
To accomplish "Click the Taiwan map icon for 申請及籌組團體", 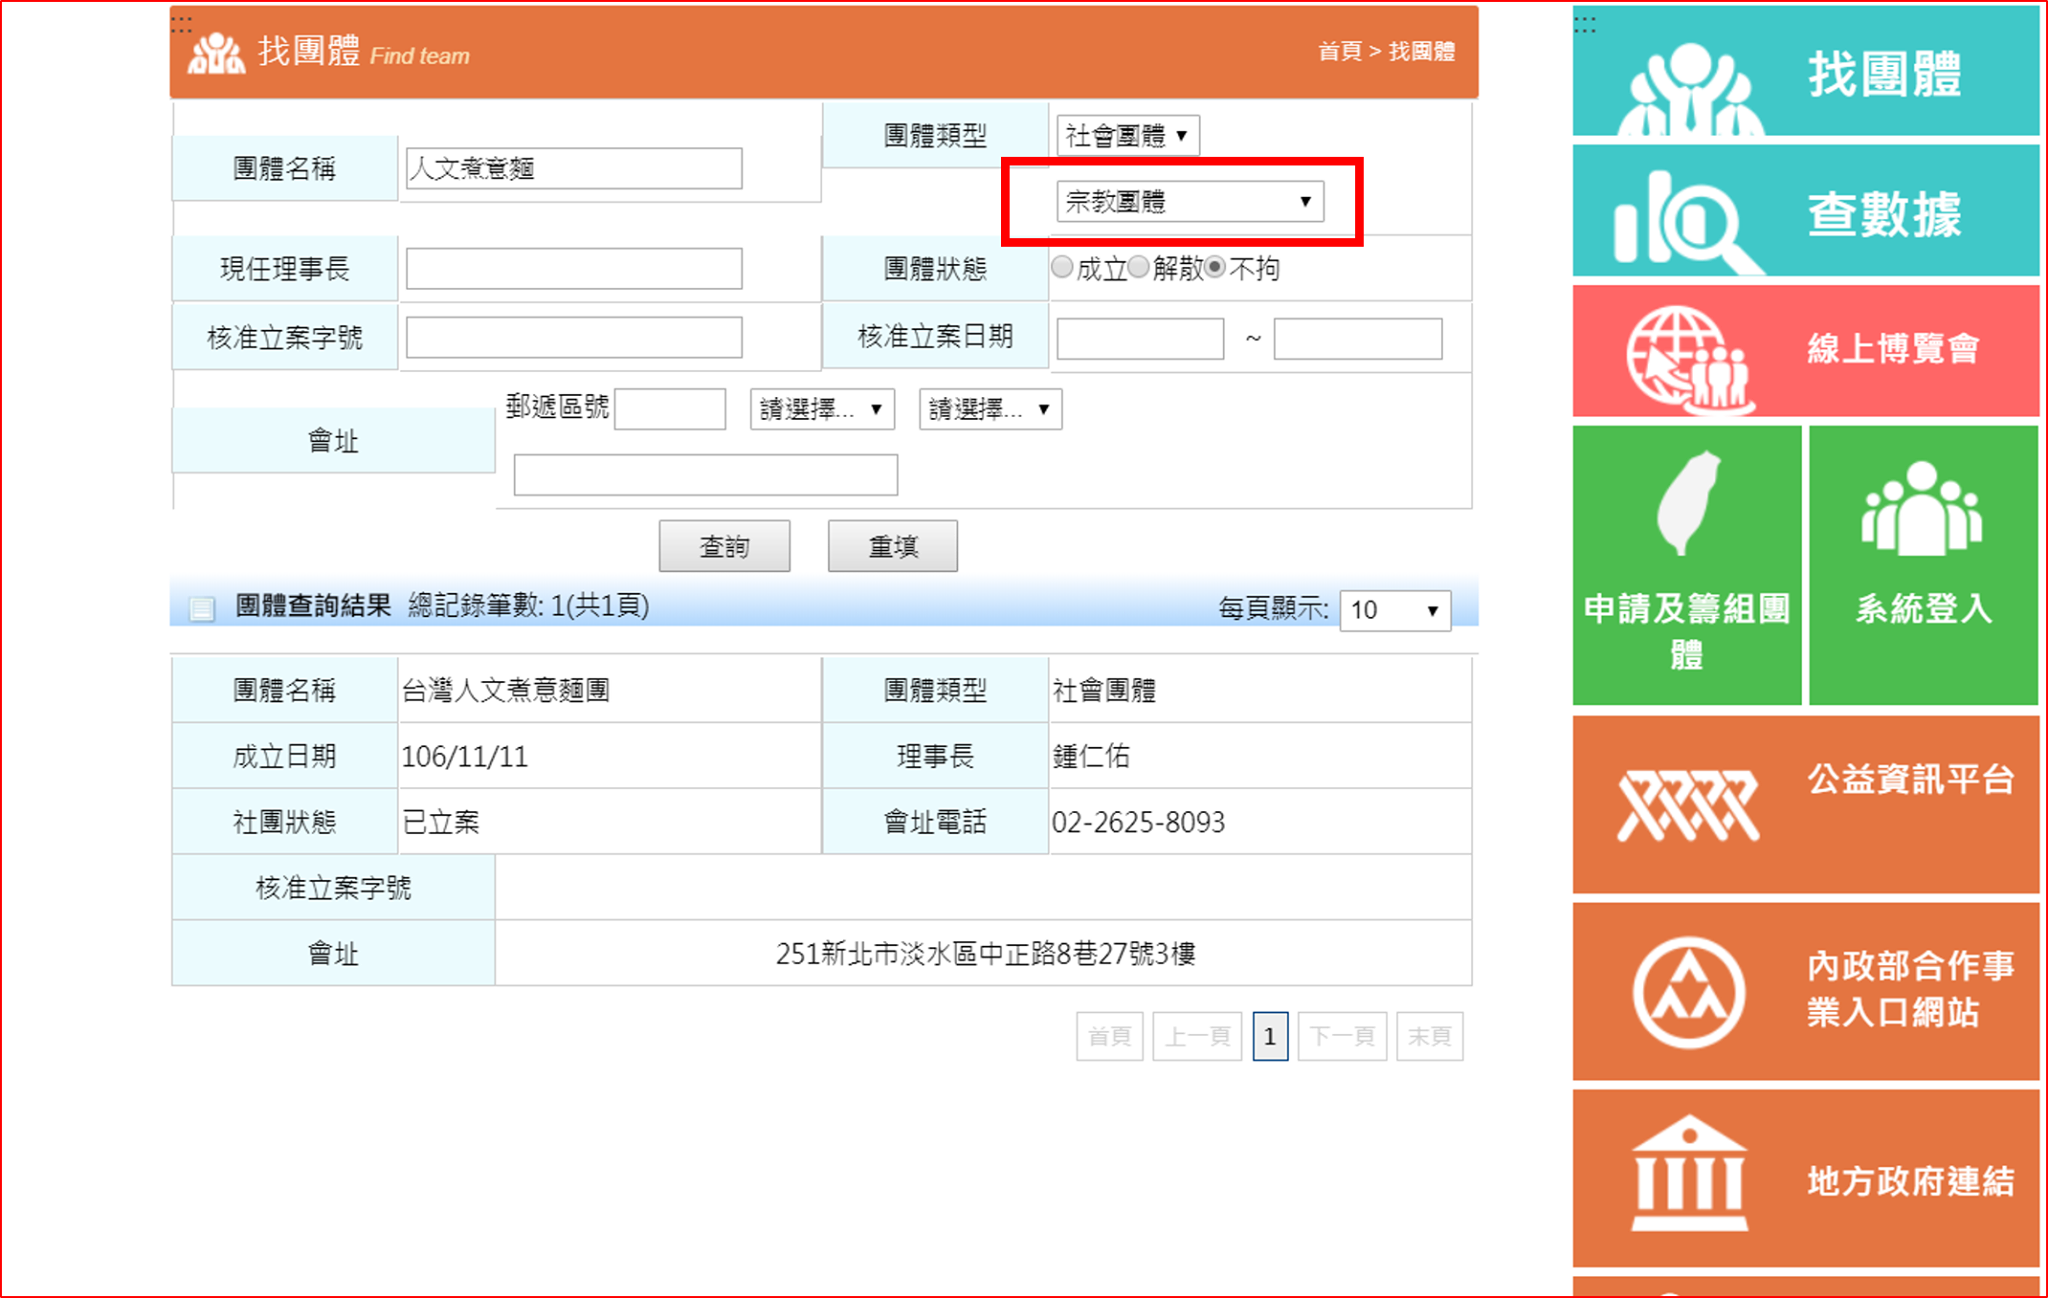I will [1688, 503].
